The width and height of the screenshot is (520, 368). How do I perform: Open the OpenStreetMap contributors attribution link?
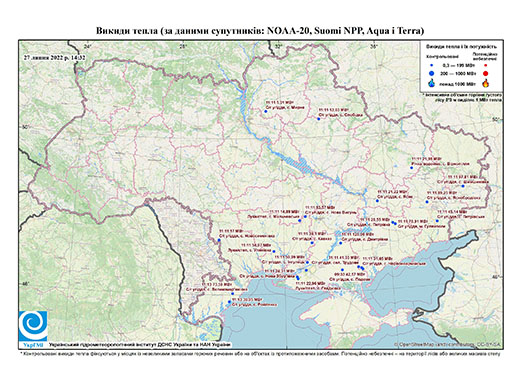coord(447,345)
